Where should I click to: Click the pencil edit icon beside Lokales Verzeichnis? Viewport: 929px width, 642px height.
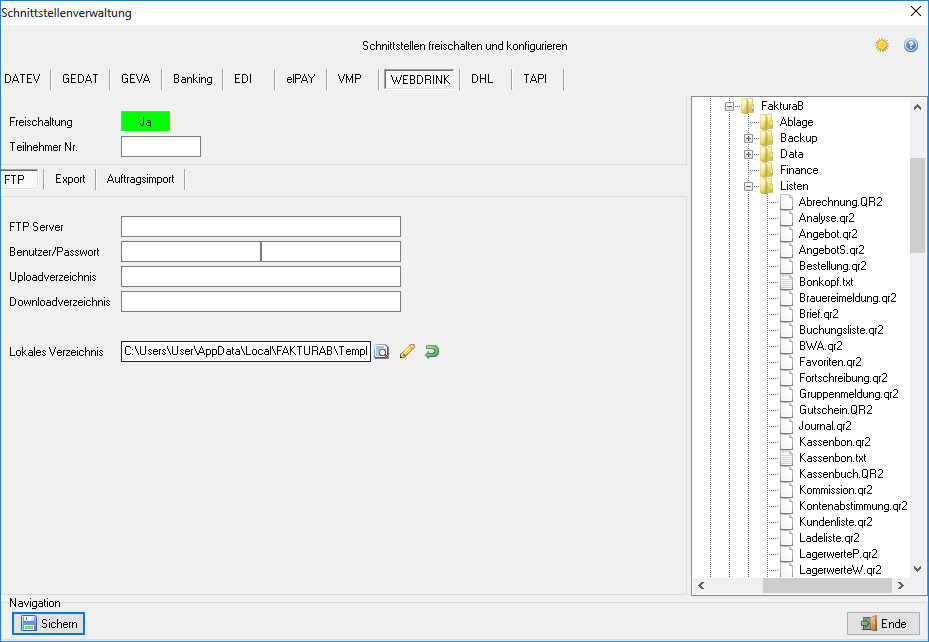point(407,351)
